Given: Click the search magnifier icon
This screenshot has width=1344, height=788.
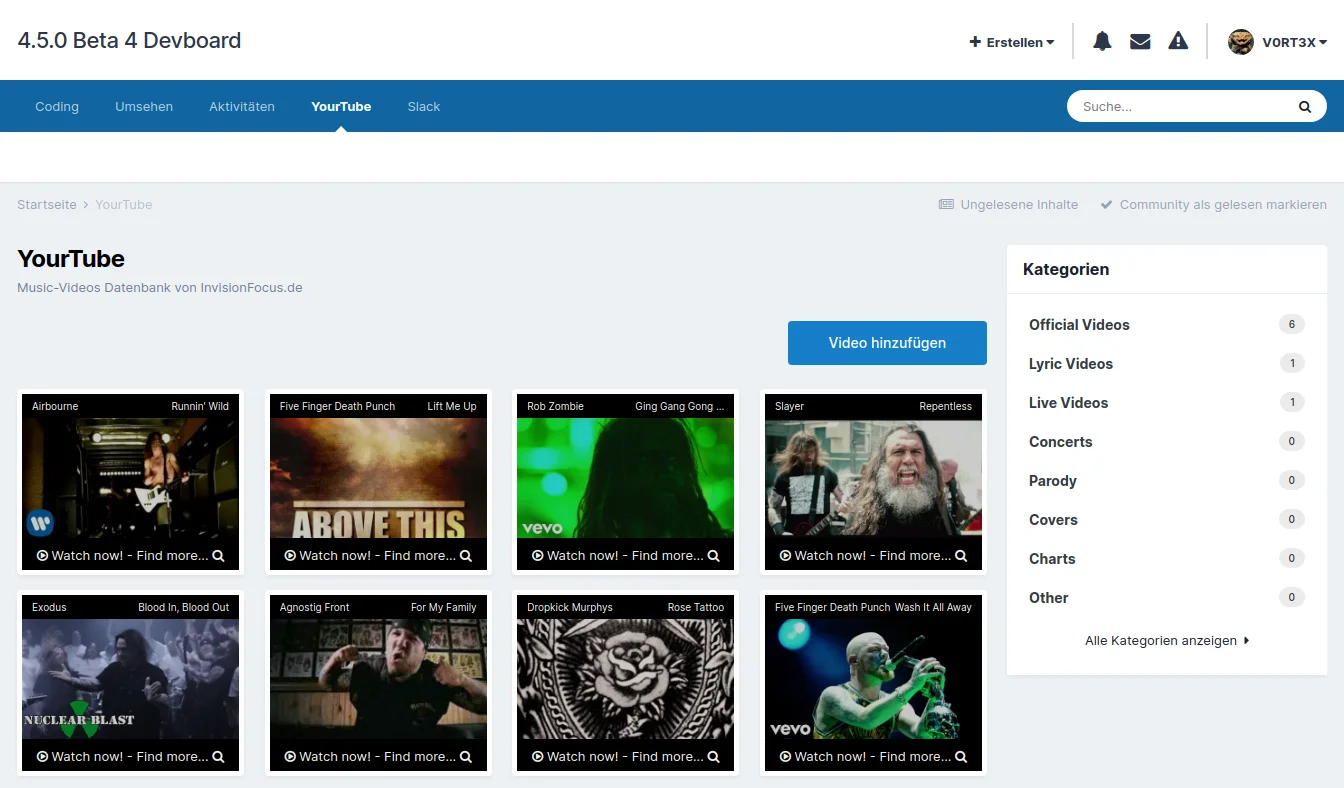Looking at the screenshot, I should [x=1304, y=106].
